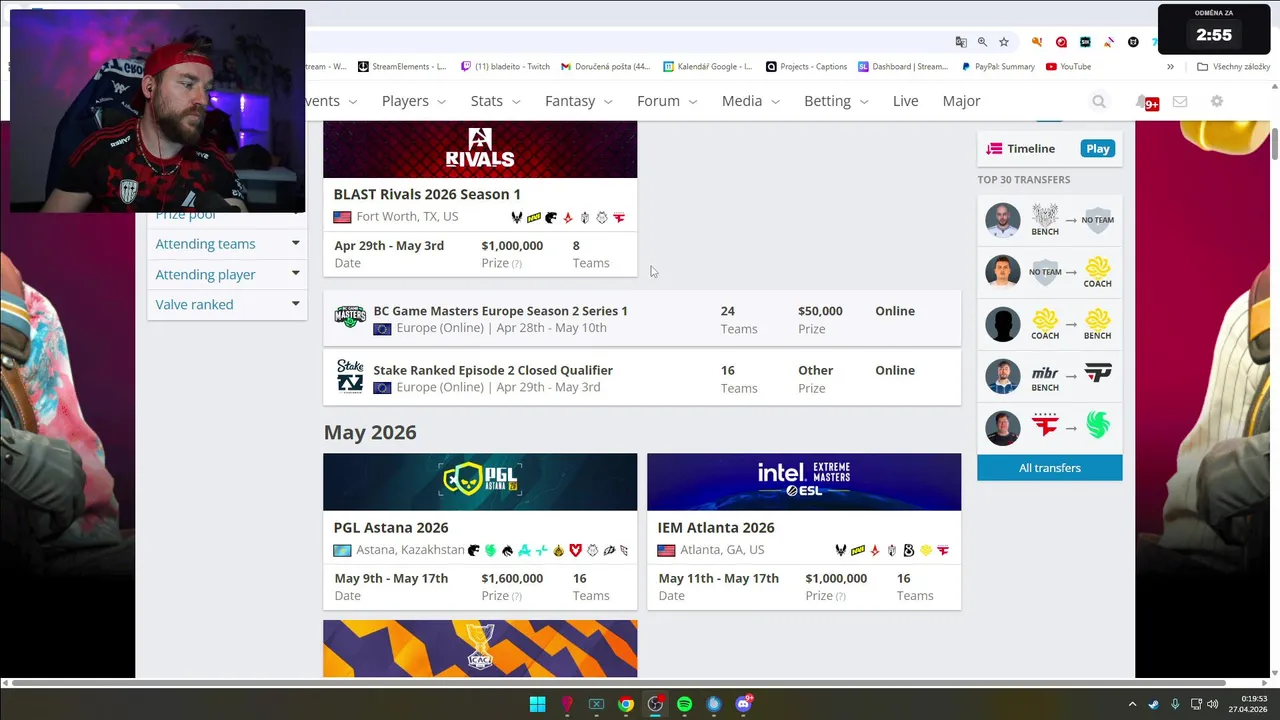The height and width of the screenshot is (720, 1280).
Task: Open BC Game Masters Europe Season 2 Series 1
Action: [x=500, y=311]
